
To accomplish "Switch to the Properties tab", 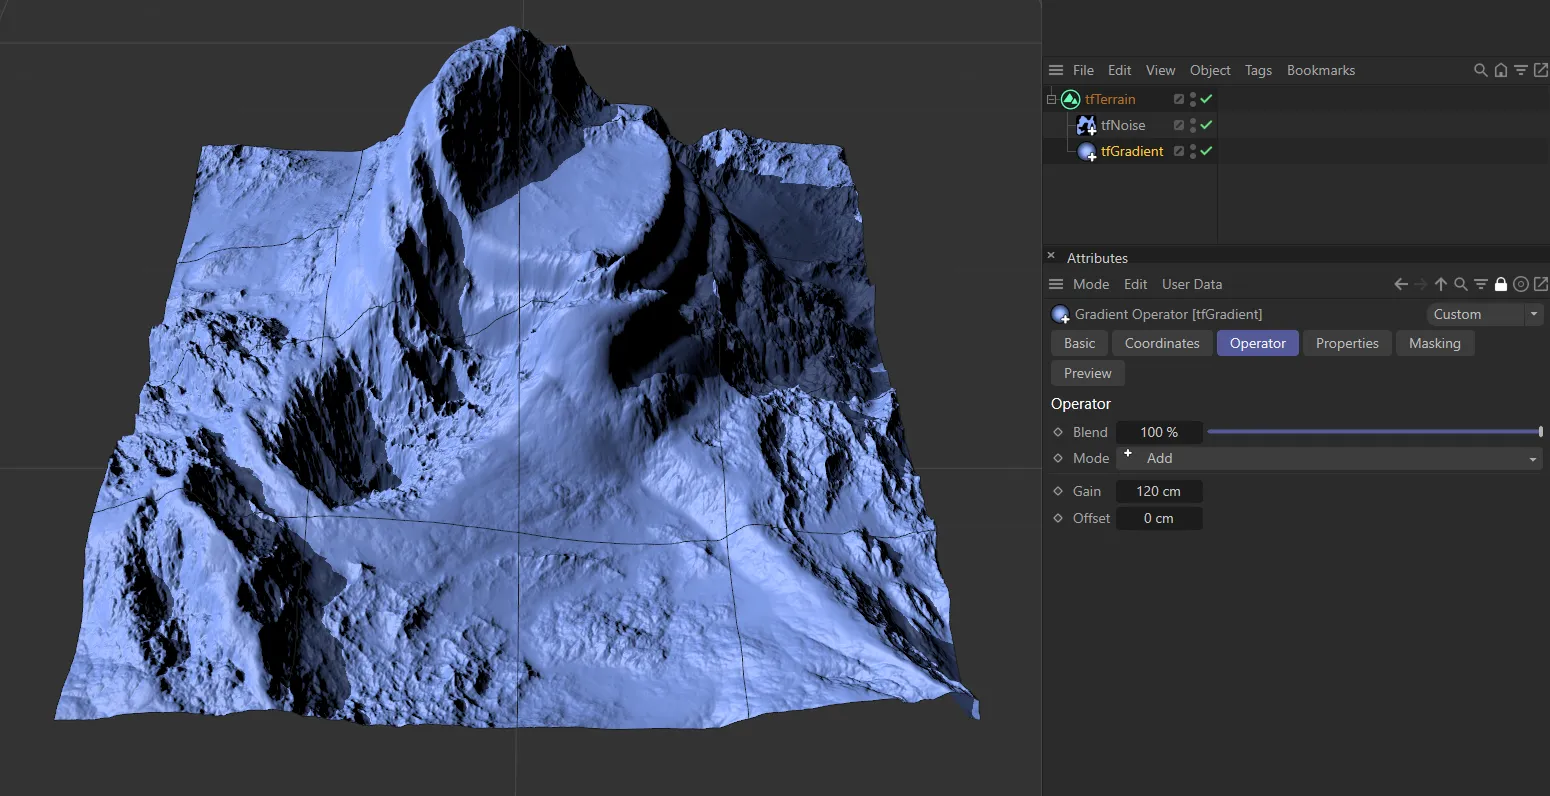I will (1346, 343).
